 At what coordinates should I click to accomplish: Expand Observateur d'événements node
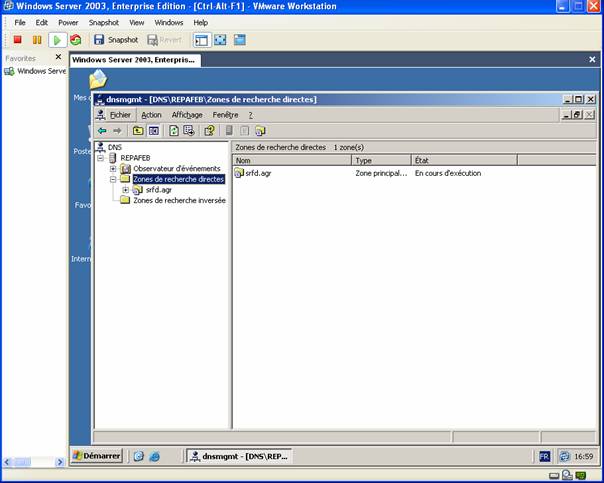(113, 169)
